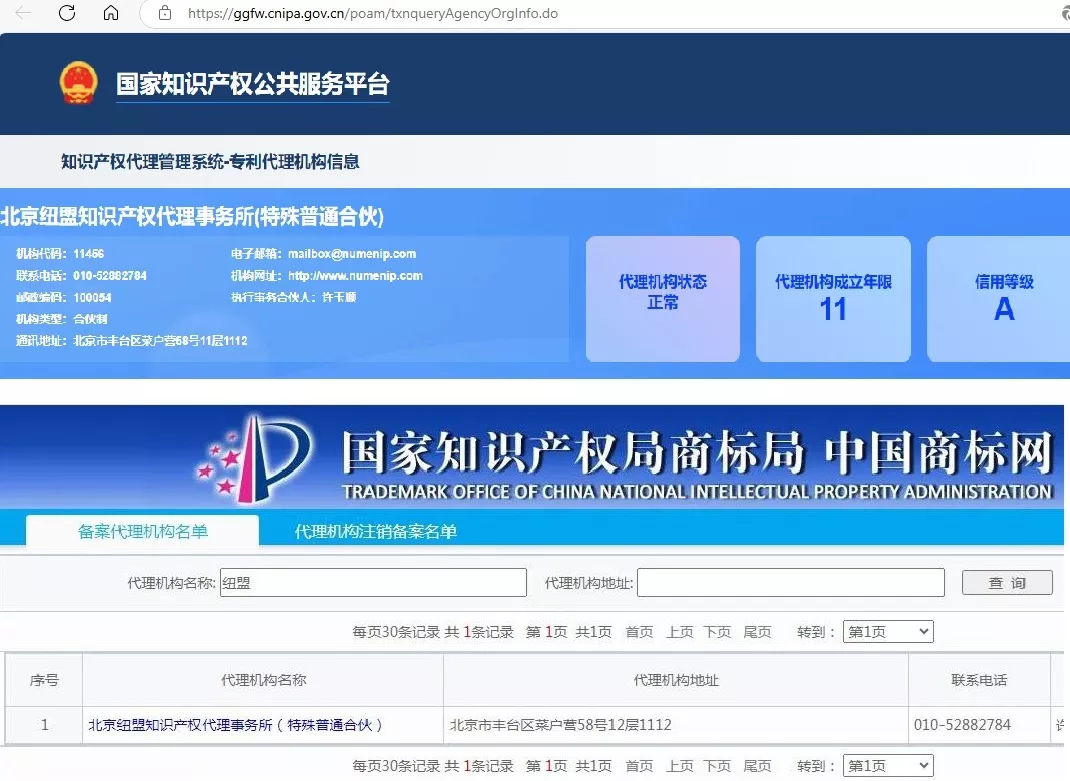Click 代理机构地址 column header
This screenshot has width=1070, height=781.
(x=676, y=680)
